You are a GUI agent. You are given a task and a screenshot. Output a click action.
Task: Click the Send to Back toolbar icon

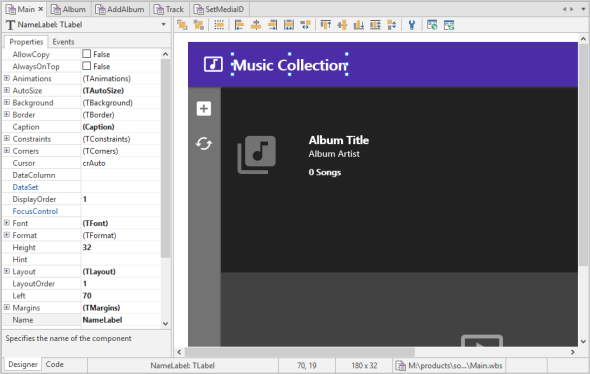(199, 25)
